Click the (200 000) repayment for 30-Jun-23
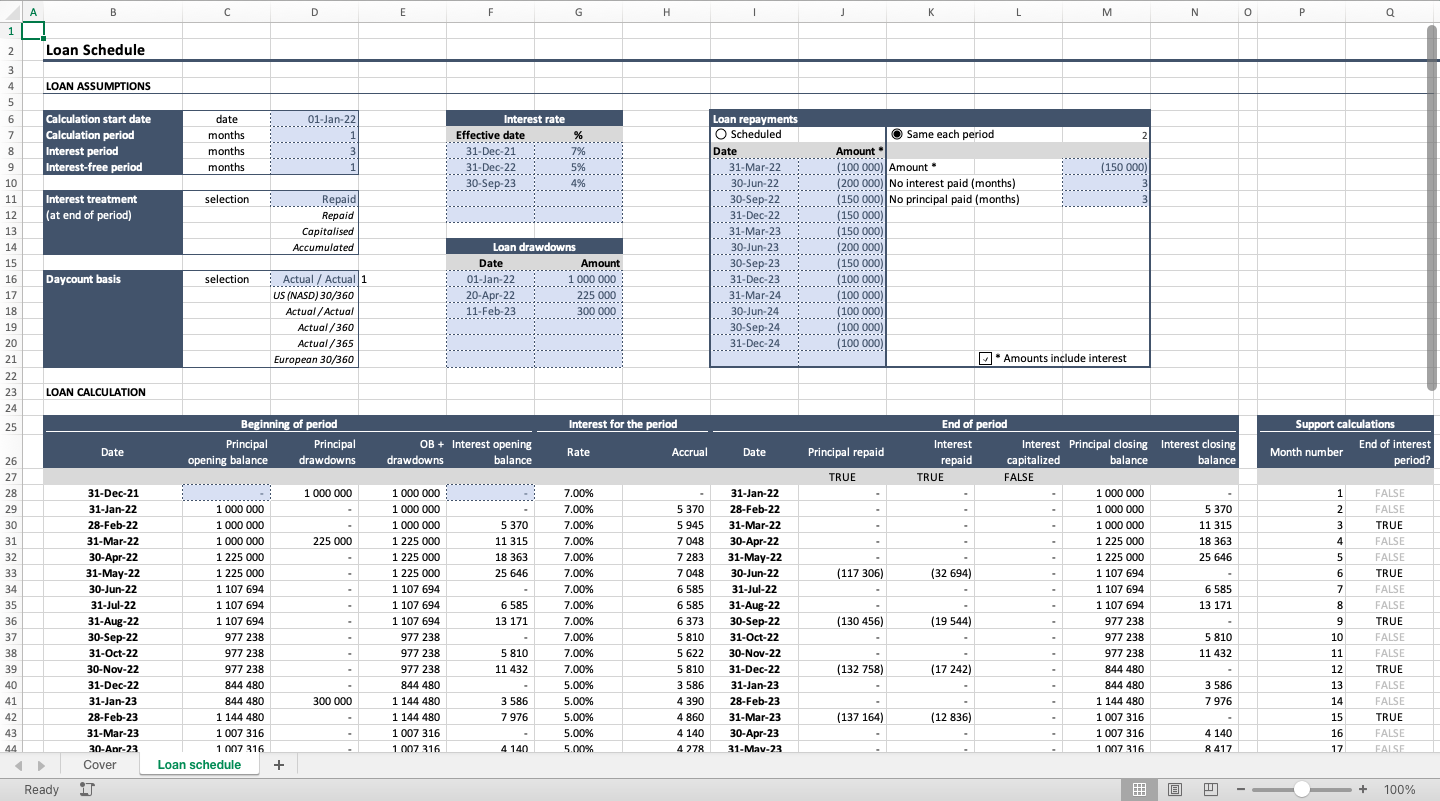 [x=842, y=247]
